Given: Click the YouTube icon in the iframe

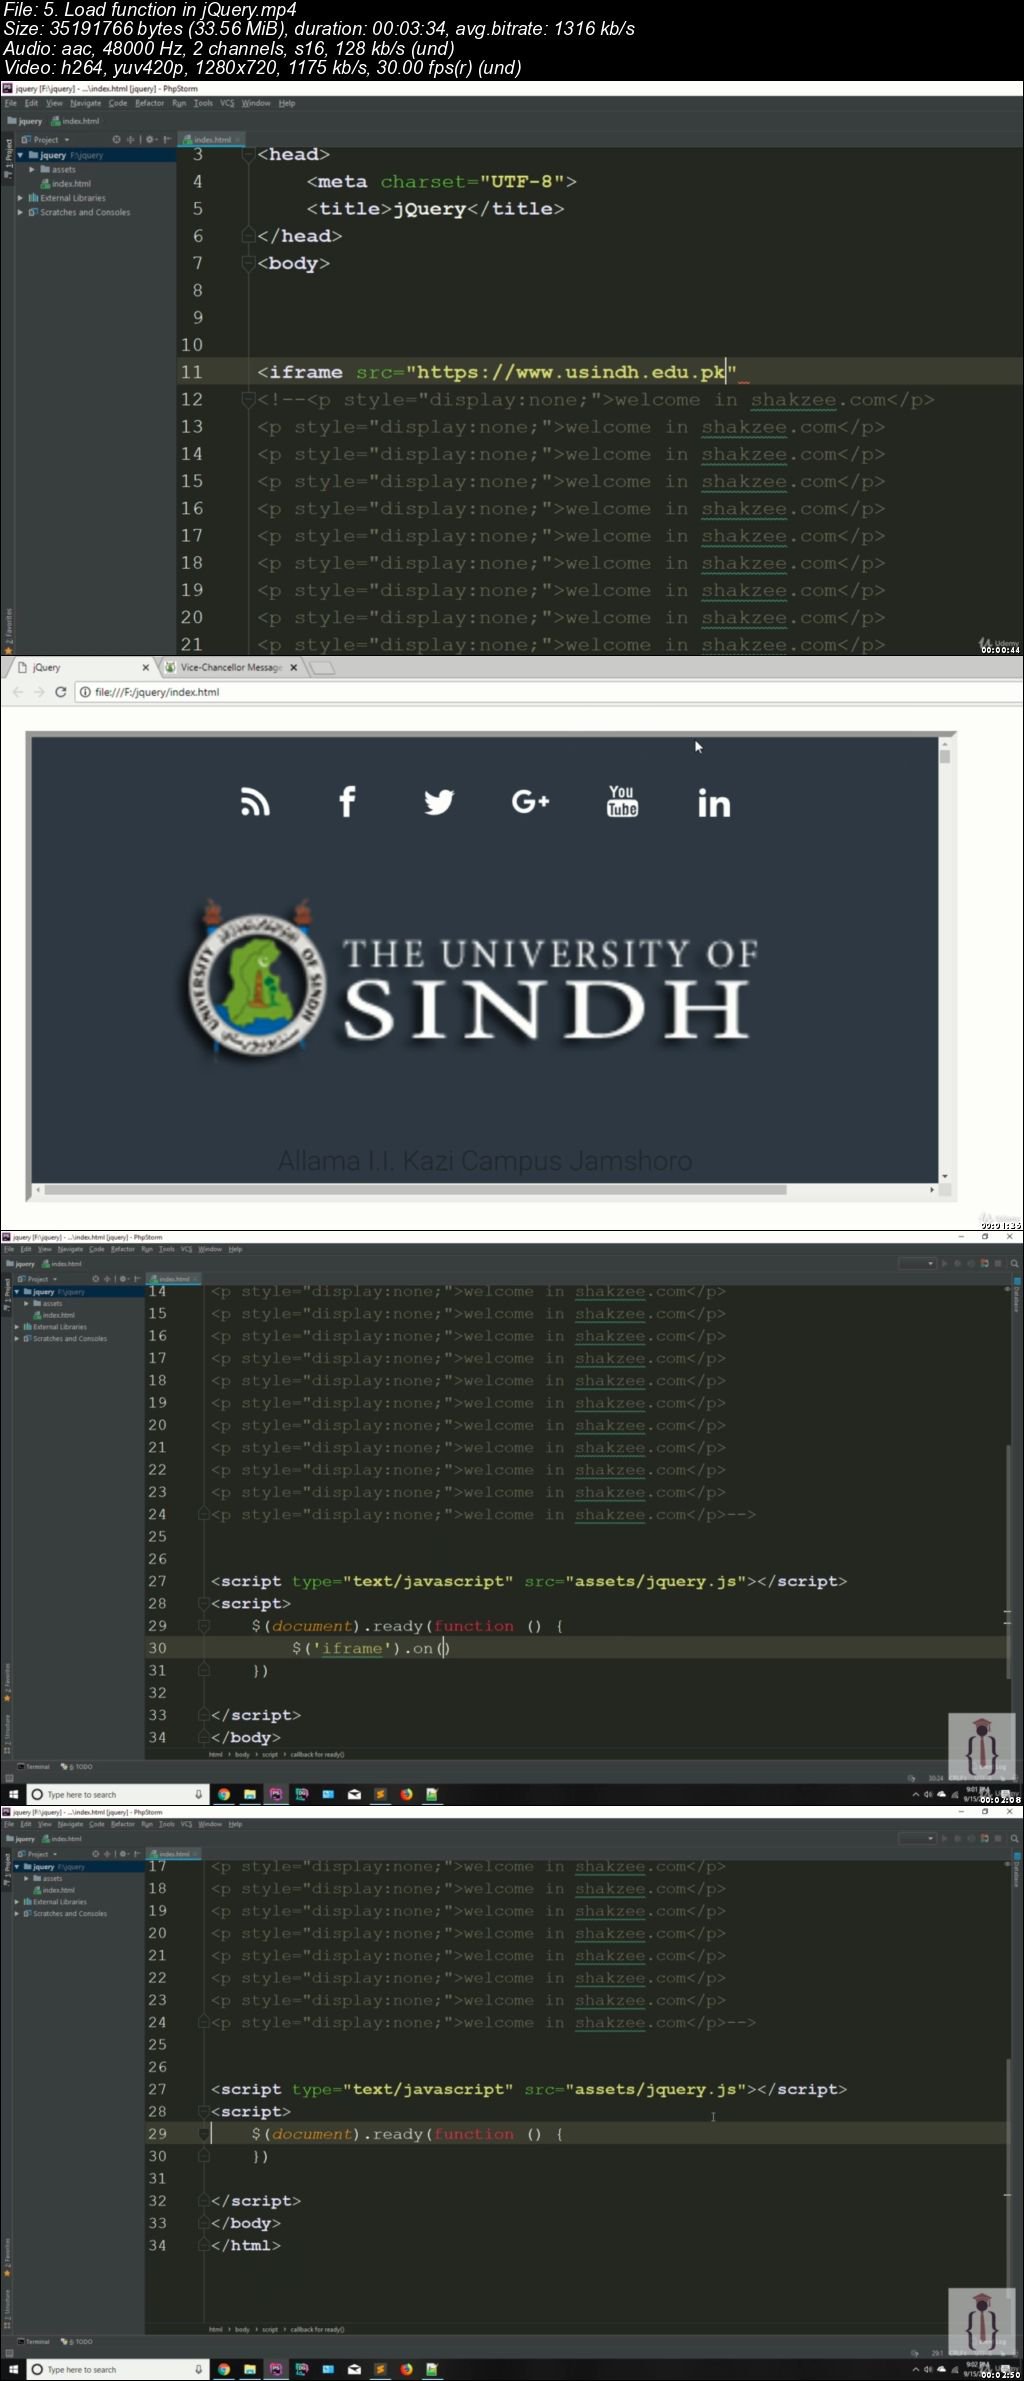Looking at the screenshot, I should point(622,801).
